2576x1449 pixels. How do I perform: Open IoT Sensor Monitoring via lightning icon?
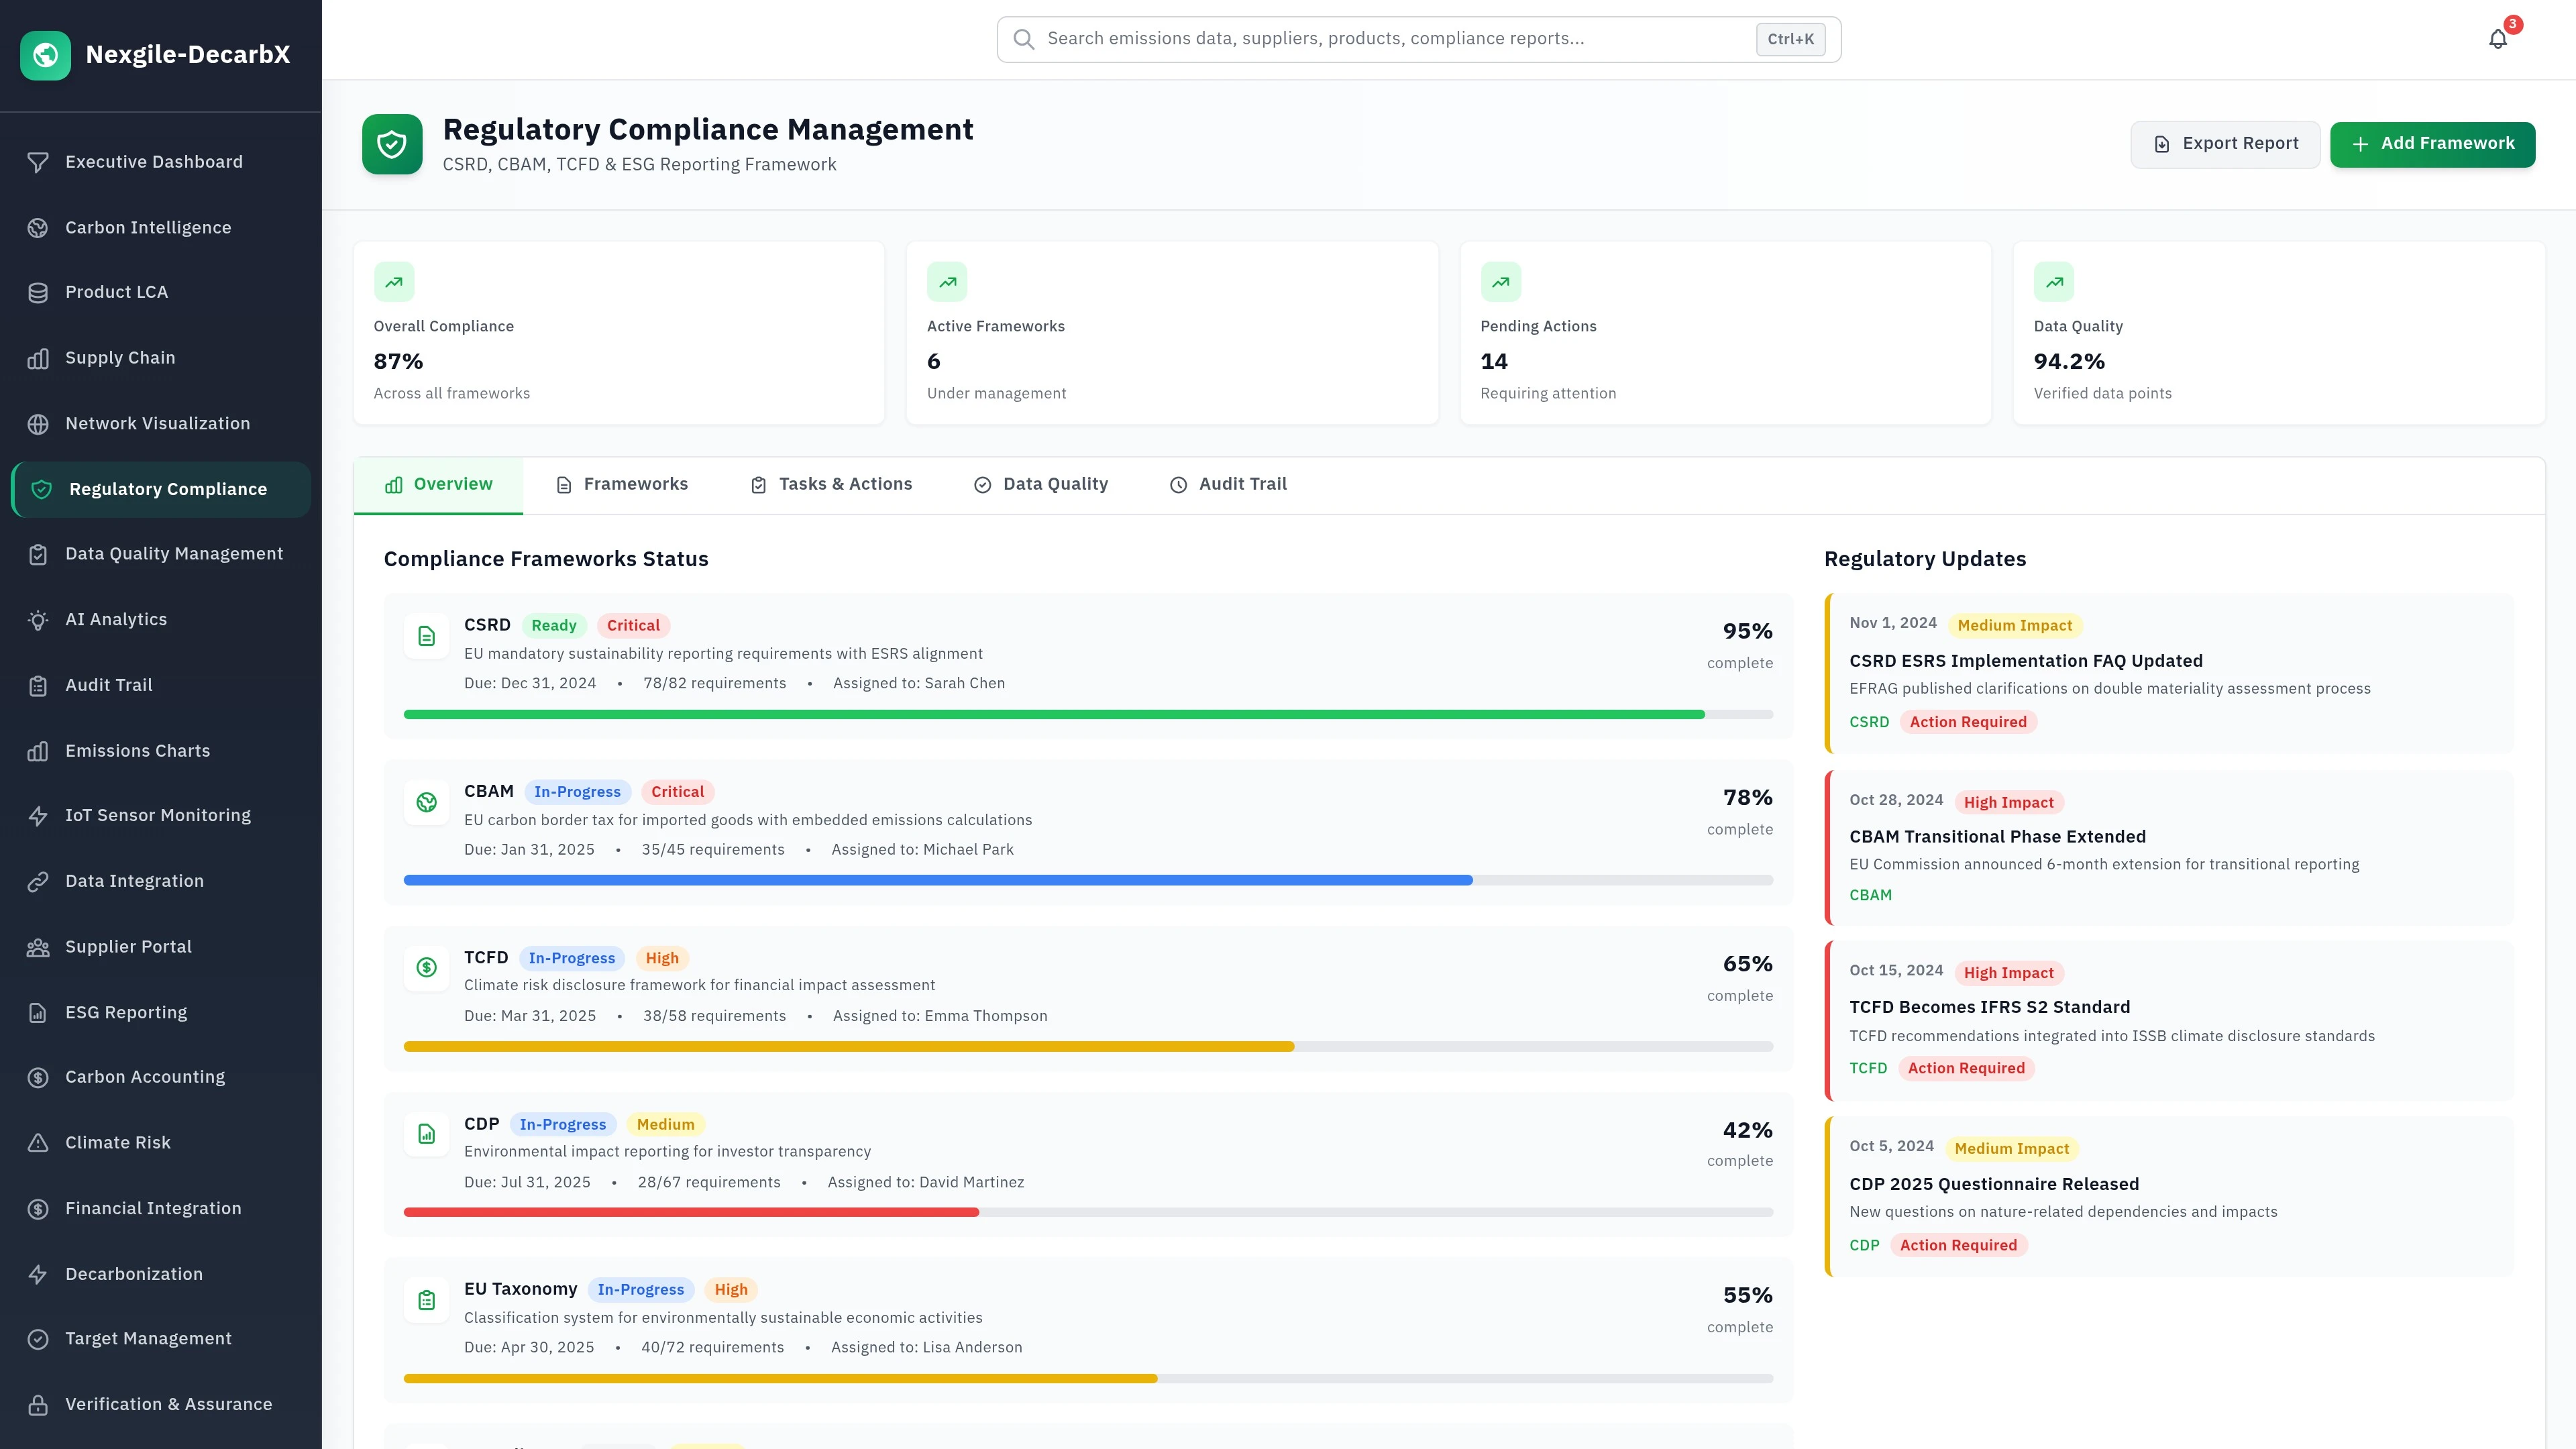(x=39, y=815)
